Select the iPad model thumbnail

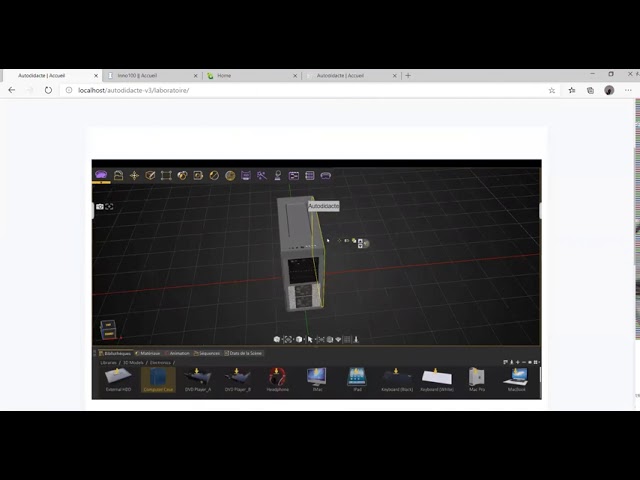click(357, 380)
